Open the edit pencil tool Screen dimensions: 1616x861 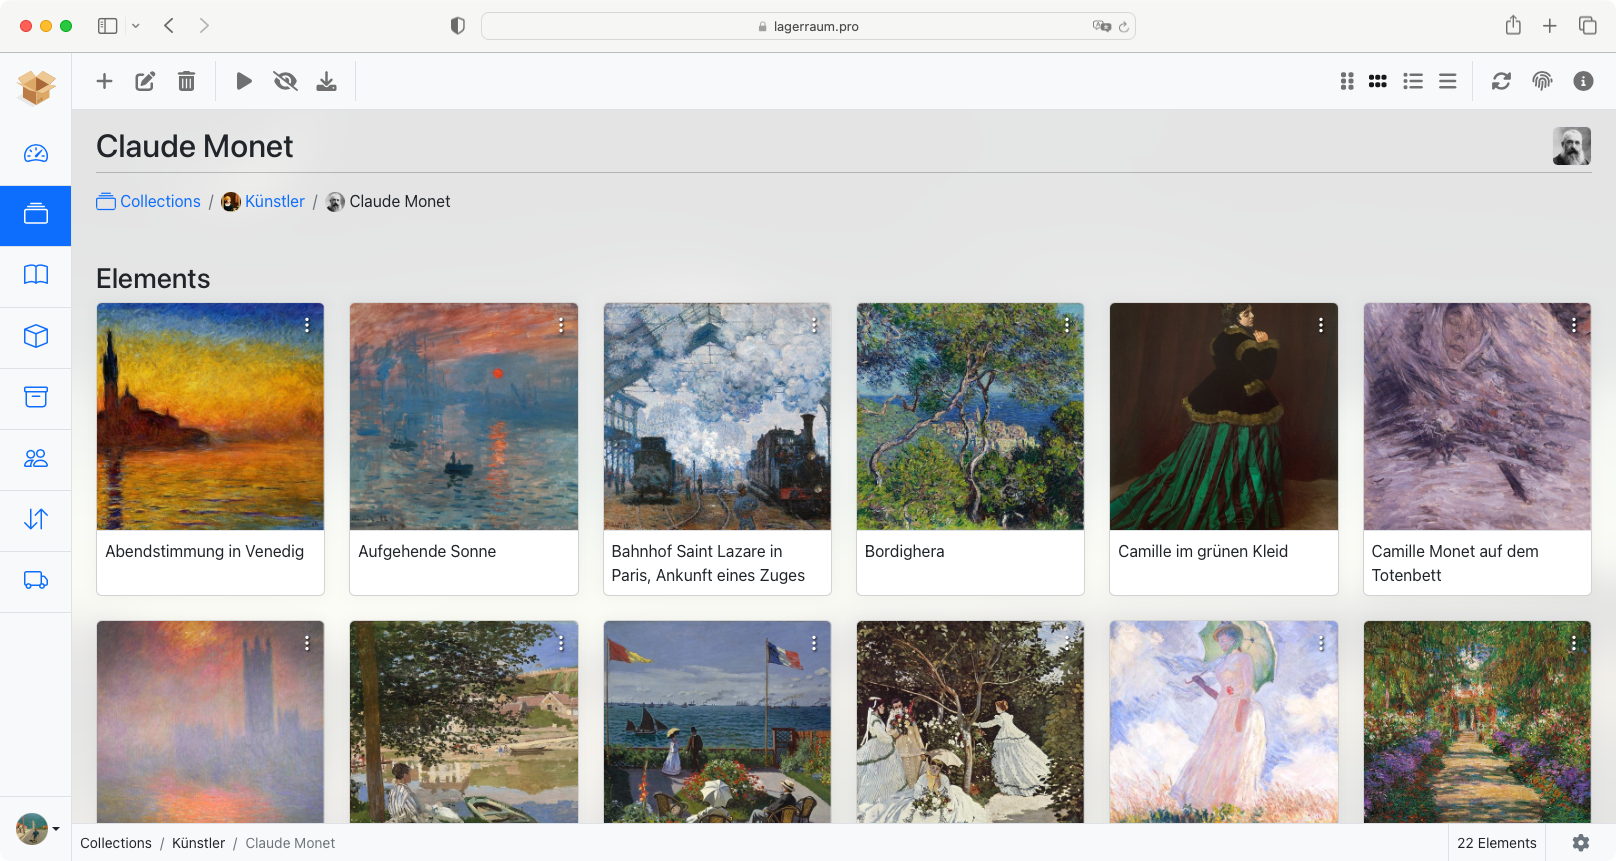[x=145, y=81]
